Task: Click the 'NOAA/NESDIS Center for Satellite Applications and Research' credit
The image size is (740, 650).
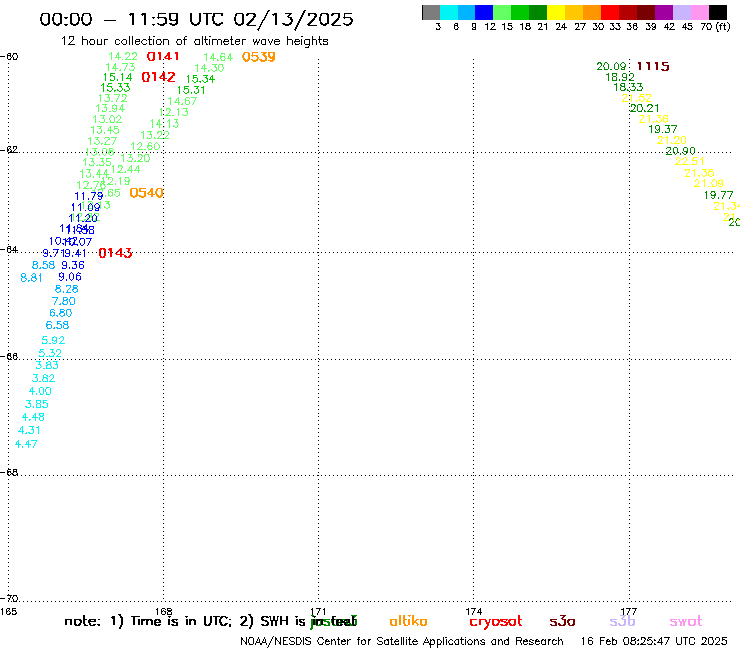Action: [402, 642]
